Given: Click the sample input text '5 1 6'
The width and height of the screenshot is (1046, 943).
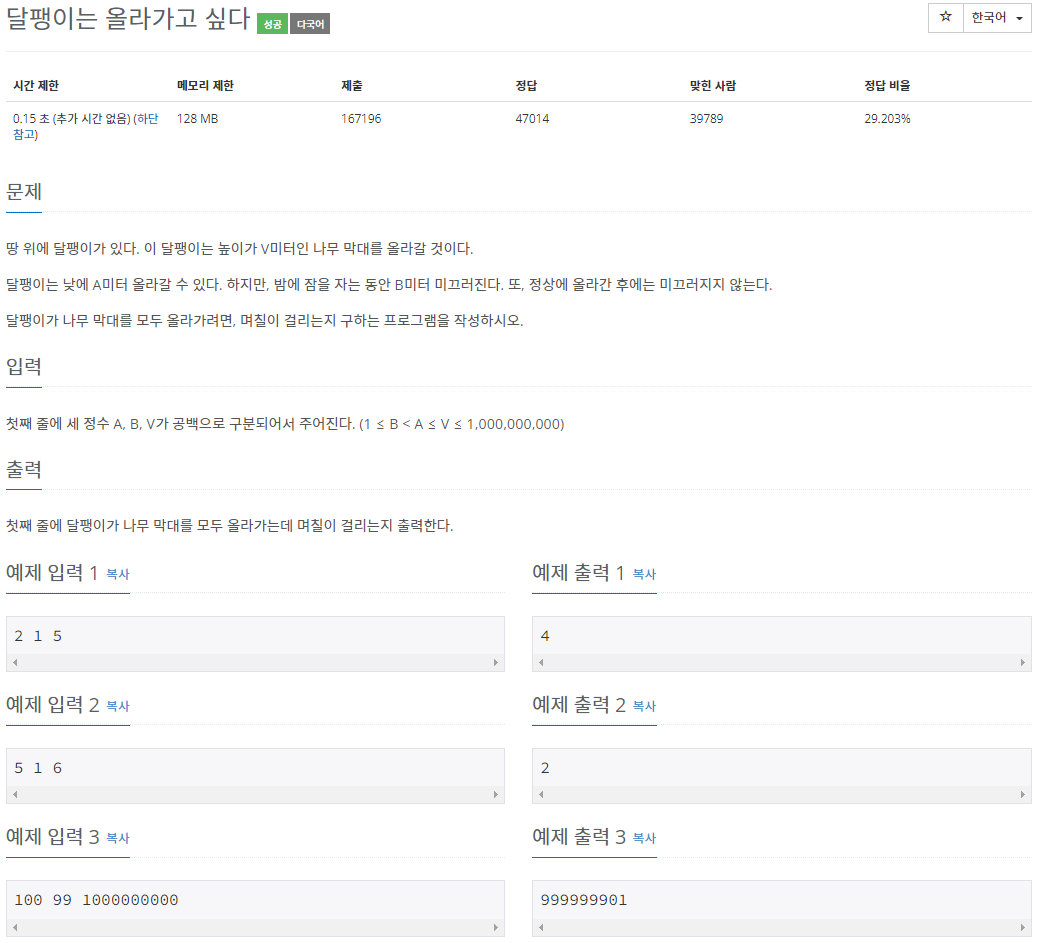Looking at the screenshot, I should (x=38, y=768).
